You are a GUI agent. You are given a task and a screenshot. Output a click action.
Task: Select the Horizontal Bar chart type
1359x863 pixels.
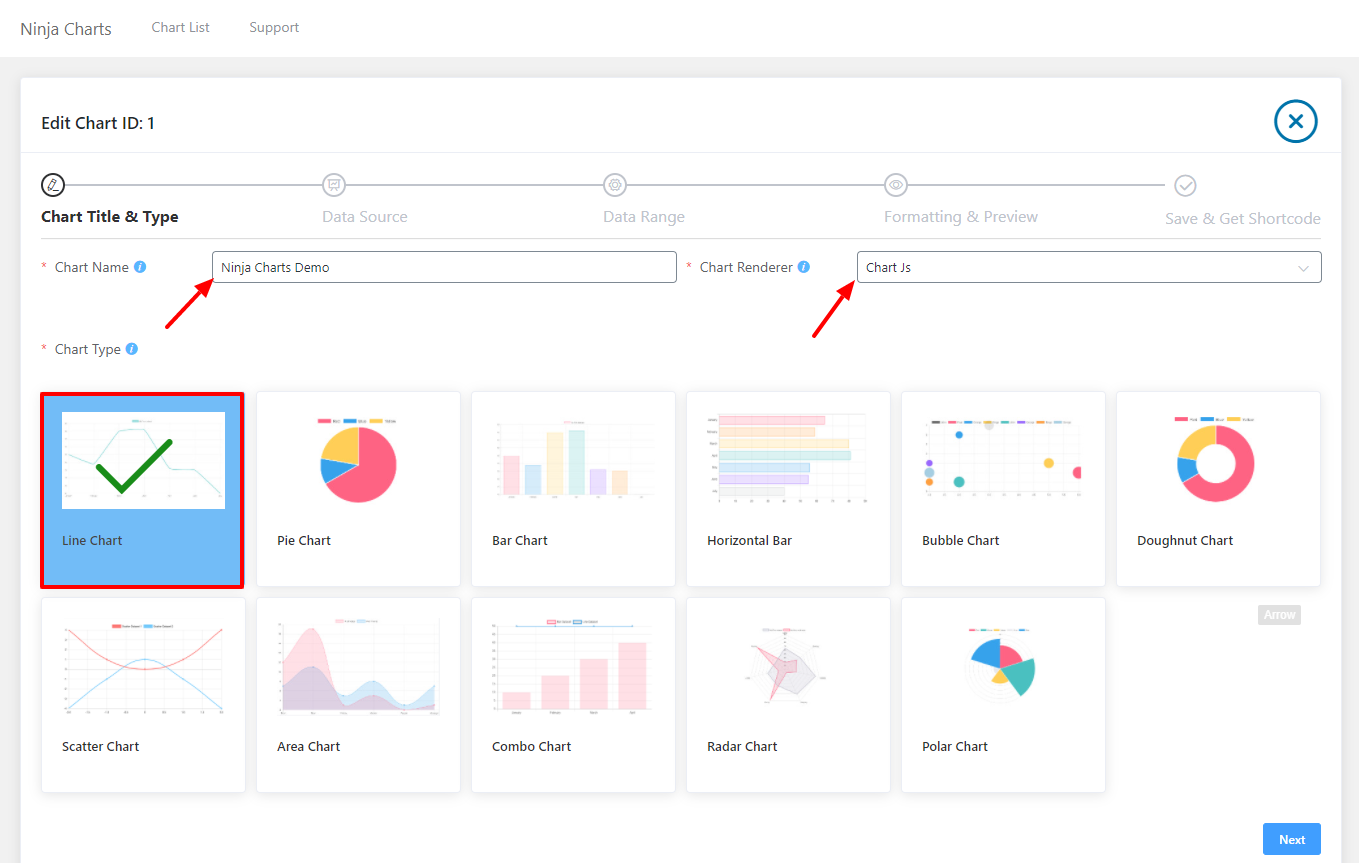coord(787,489)
